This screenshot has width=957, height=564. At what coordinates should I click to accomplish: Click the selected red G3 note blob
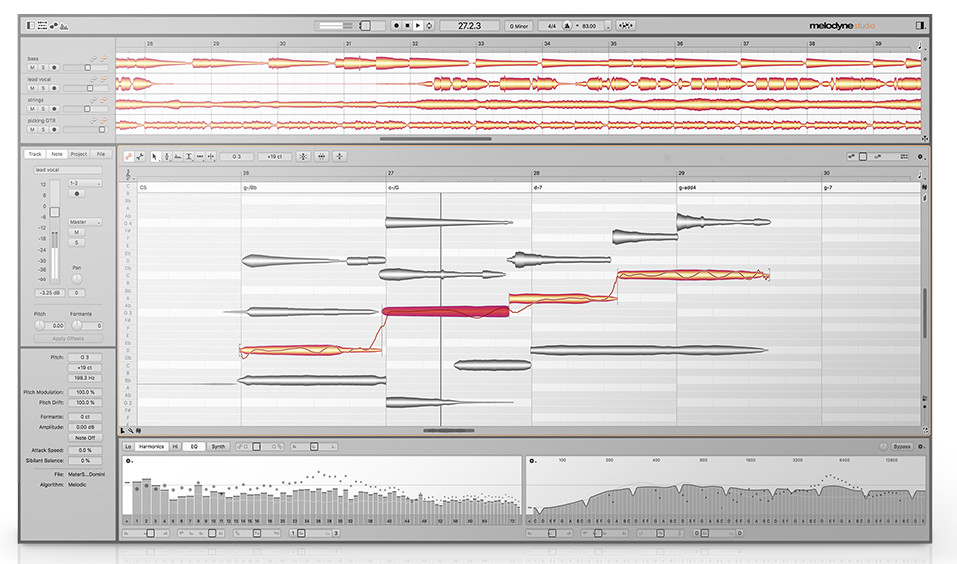446,312
